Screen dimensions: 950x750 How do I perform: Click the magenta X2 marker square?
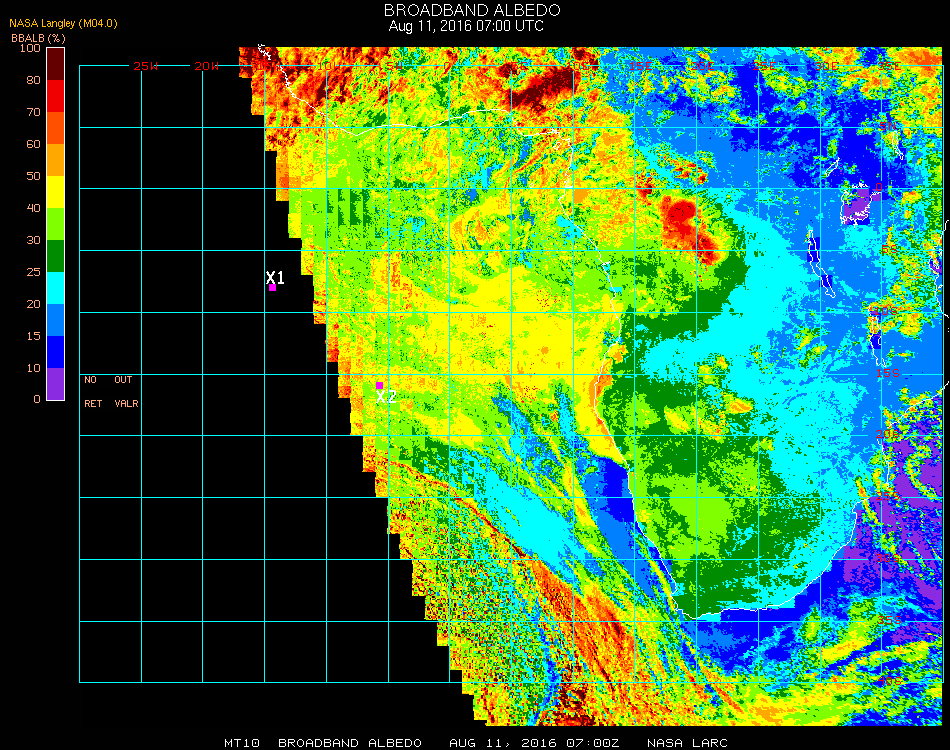(379, 385)
